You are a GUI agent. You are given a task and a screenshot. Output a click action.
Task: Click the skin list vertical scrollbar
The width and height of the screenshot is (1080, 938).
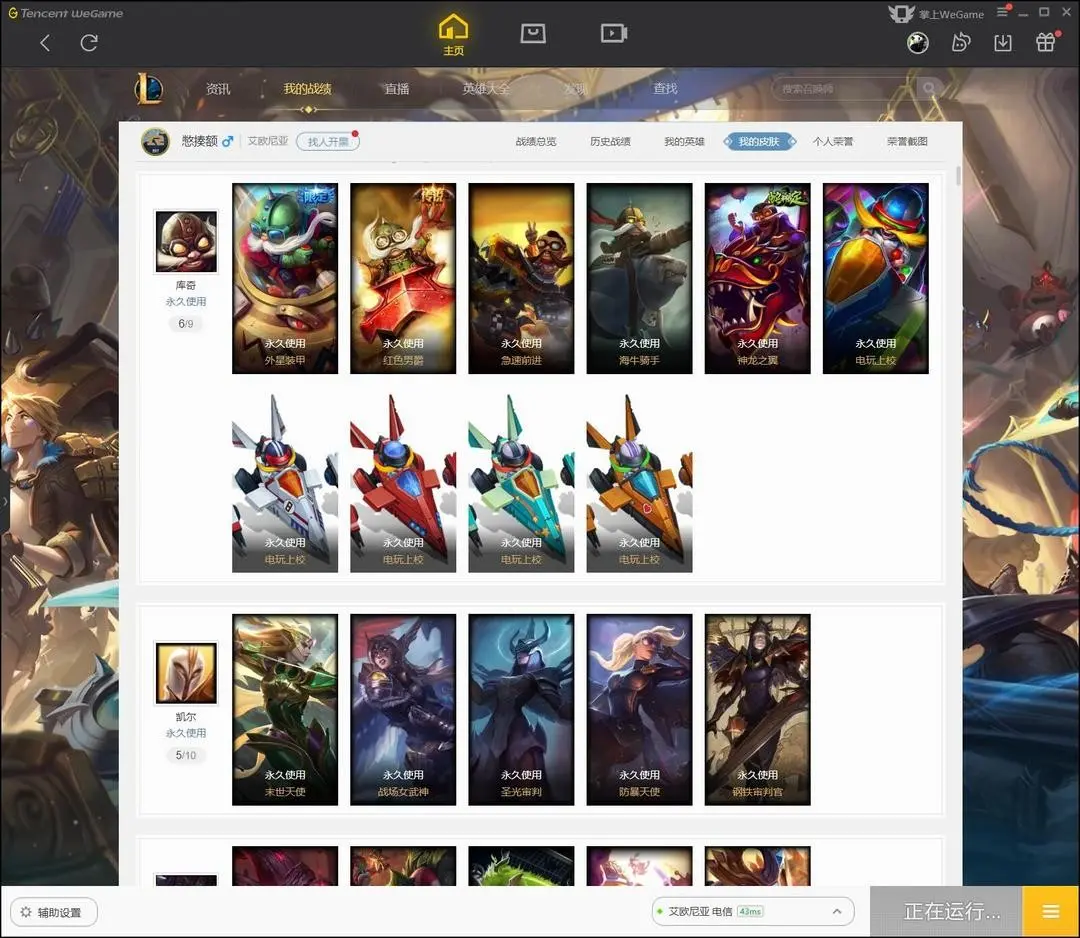[x=957, y=176]
